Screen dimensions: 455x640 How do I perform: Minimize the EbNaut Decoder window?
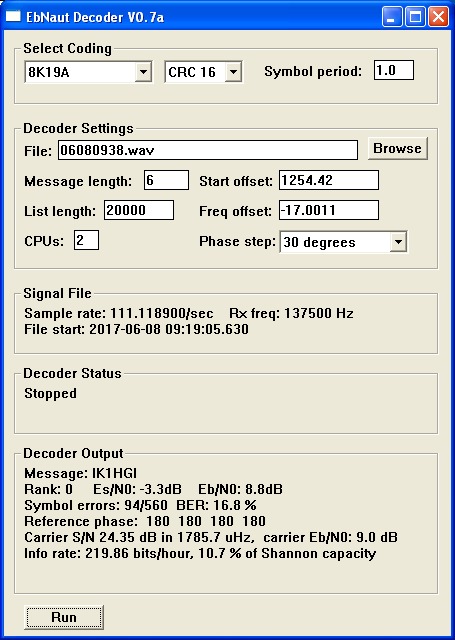[392, 17]
